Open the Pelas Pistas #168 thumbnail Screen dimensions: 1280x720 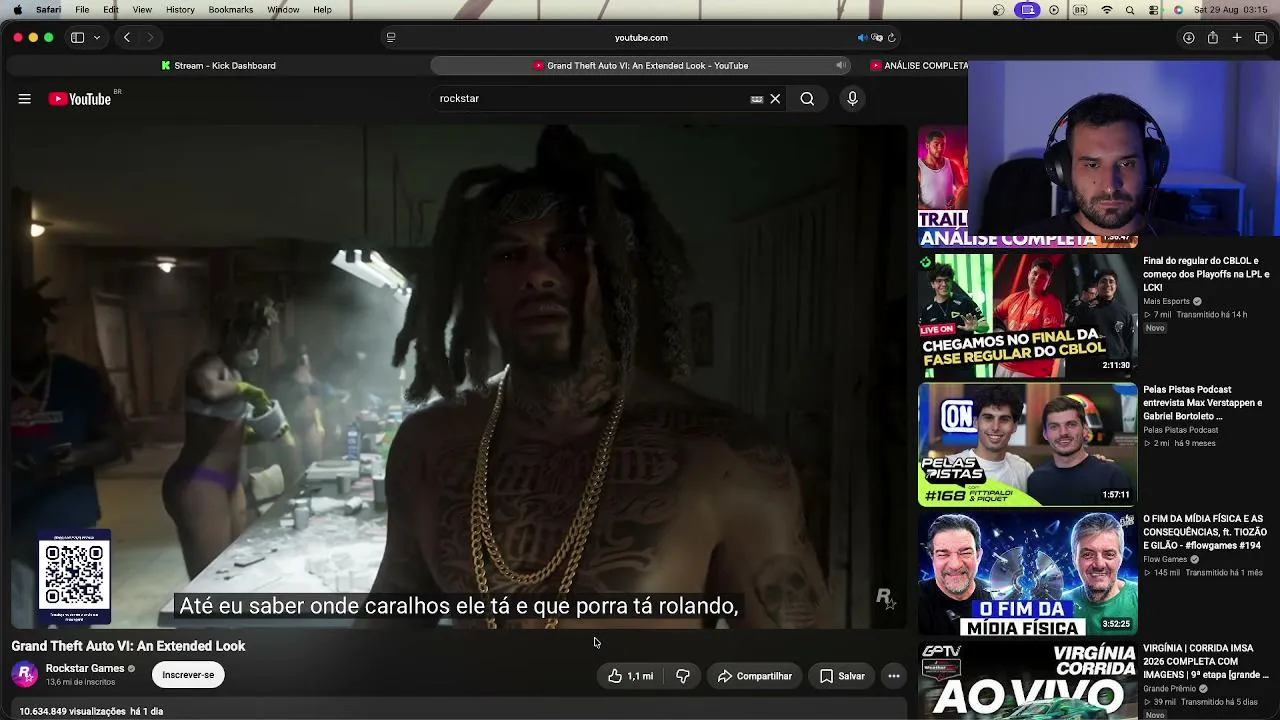point(1028,445)
